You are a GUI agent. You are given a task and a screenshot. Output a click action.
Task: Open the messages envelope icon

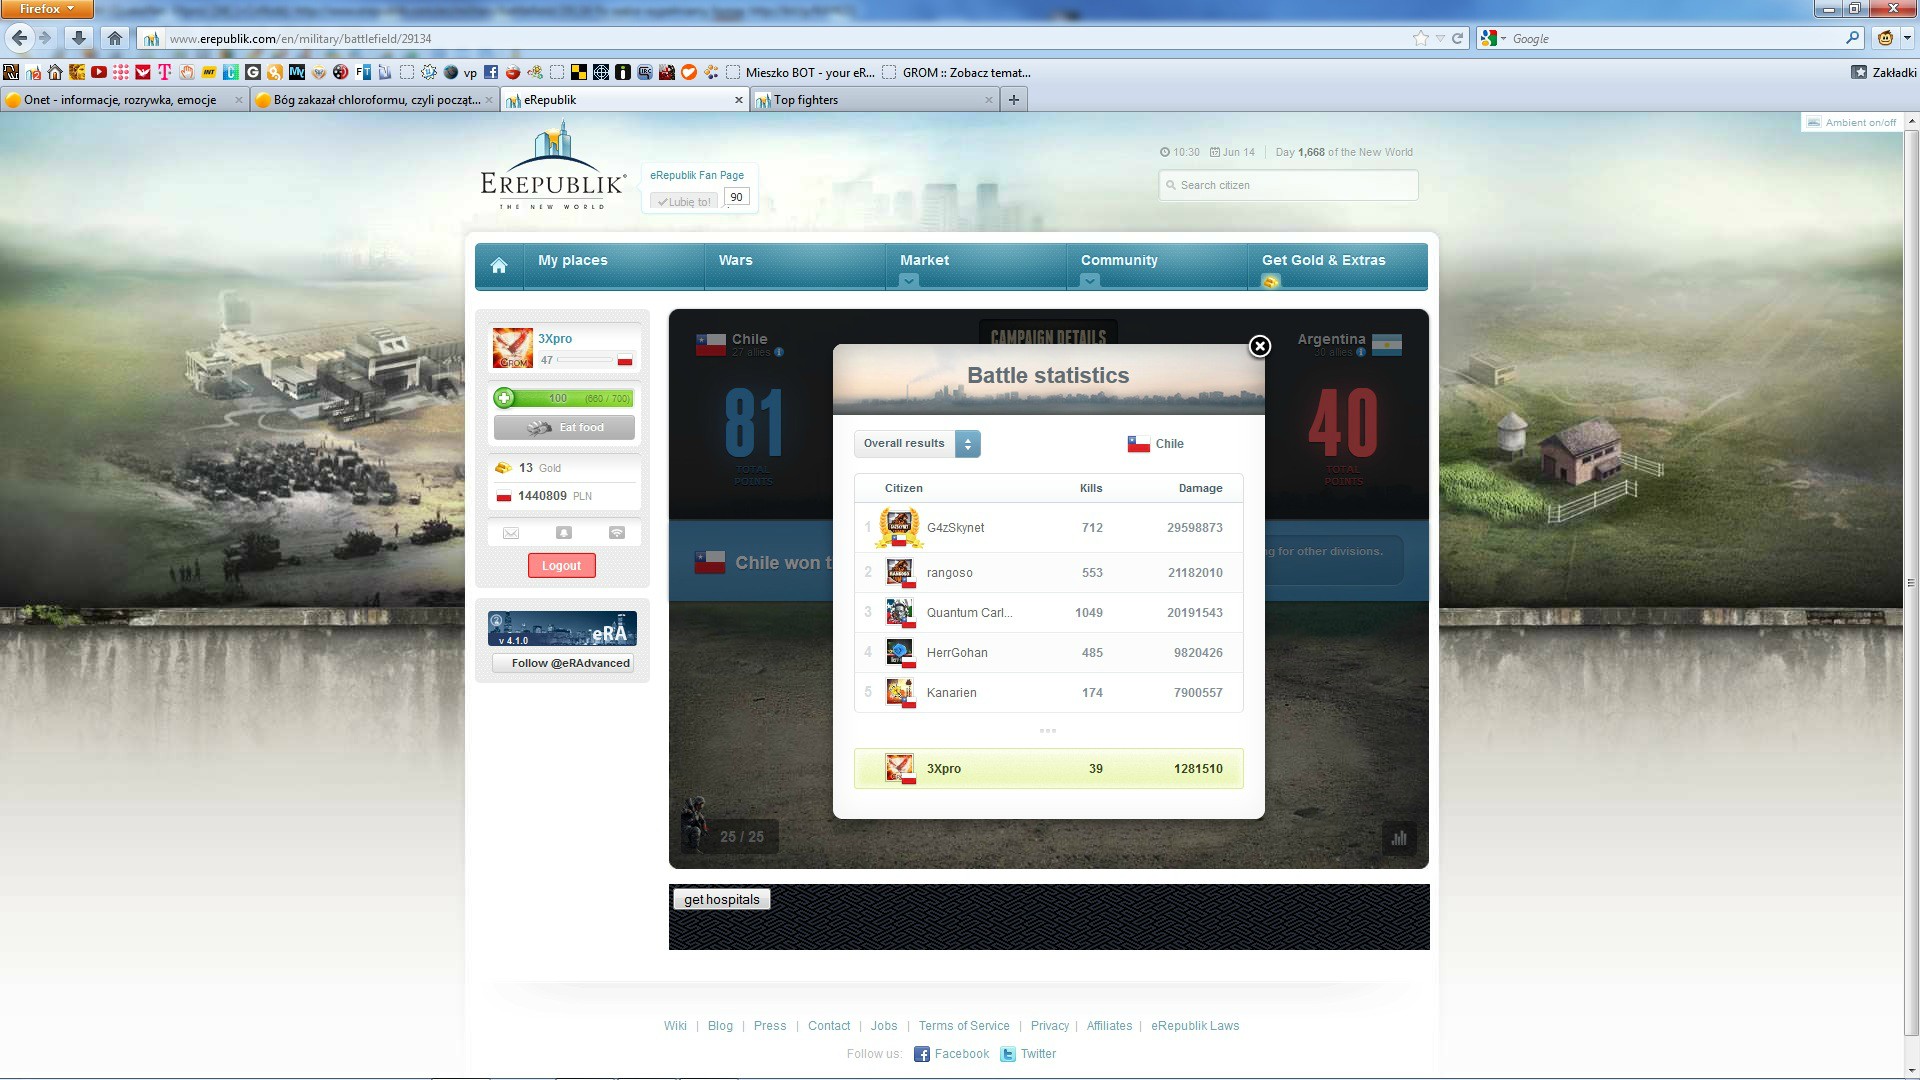pos(511,533)
